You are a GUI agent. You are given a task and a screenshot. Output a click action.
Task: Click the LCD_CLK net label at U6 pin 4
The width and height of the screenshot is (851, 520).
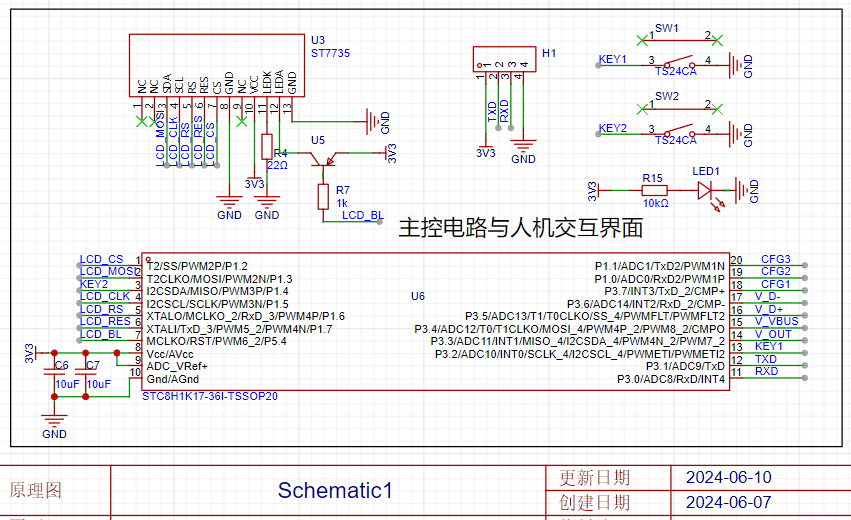105,296
